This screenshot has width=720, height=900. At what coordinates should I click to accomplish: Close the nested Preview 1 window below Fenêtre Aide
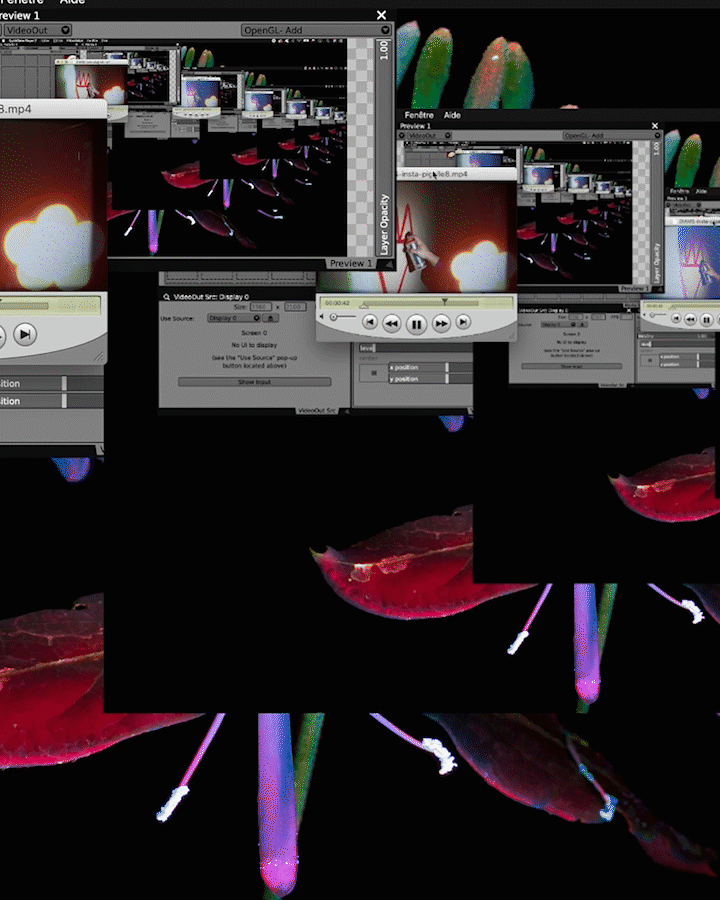point(655,125)
